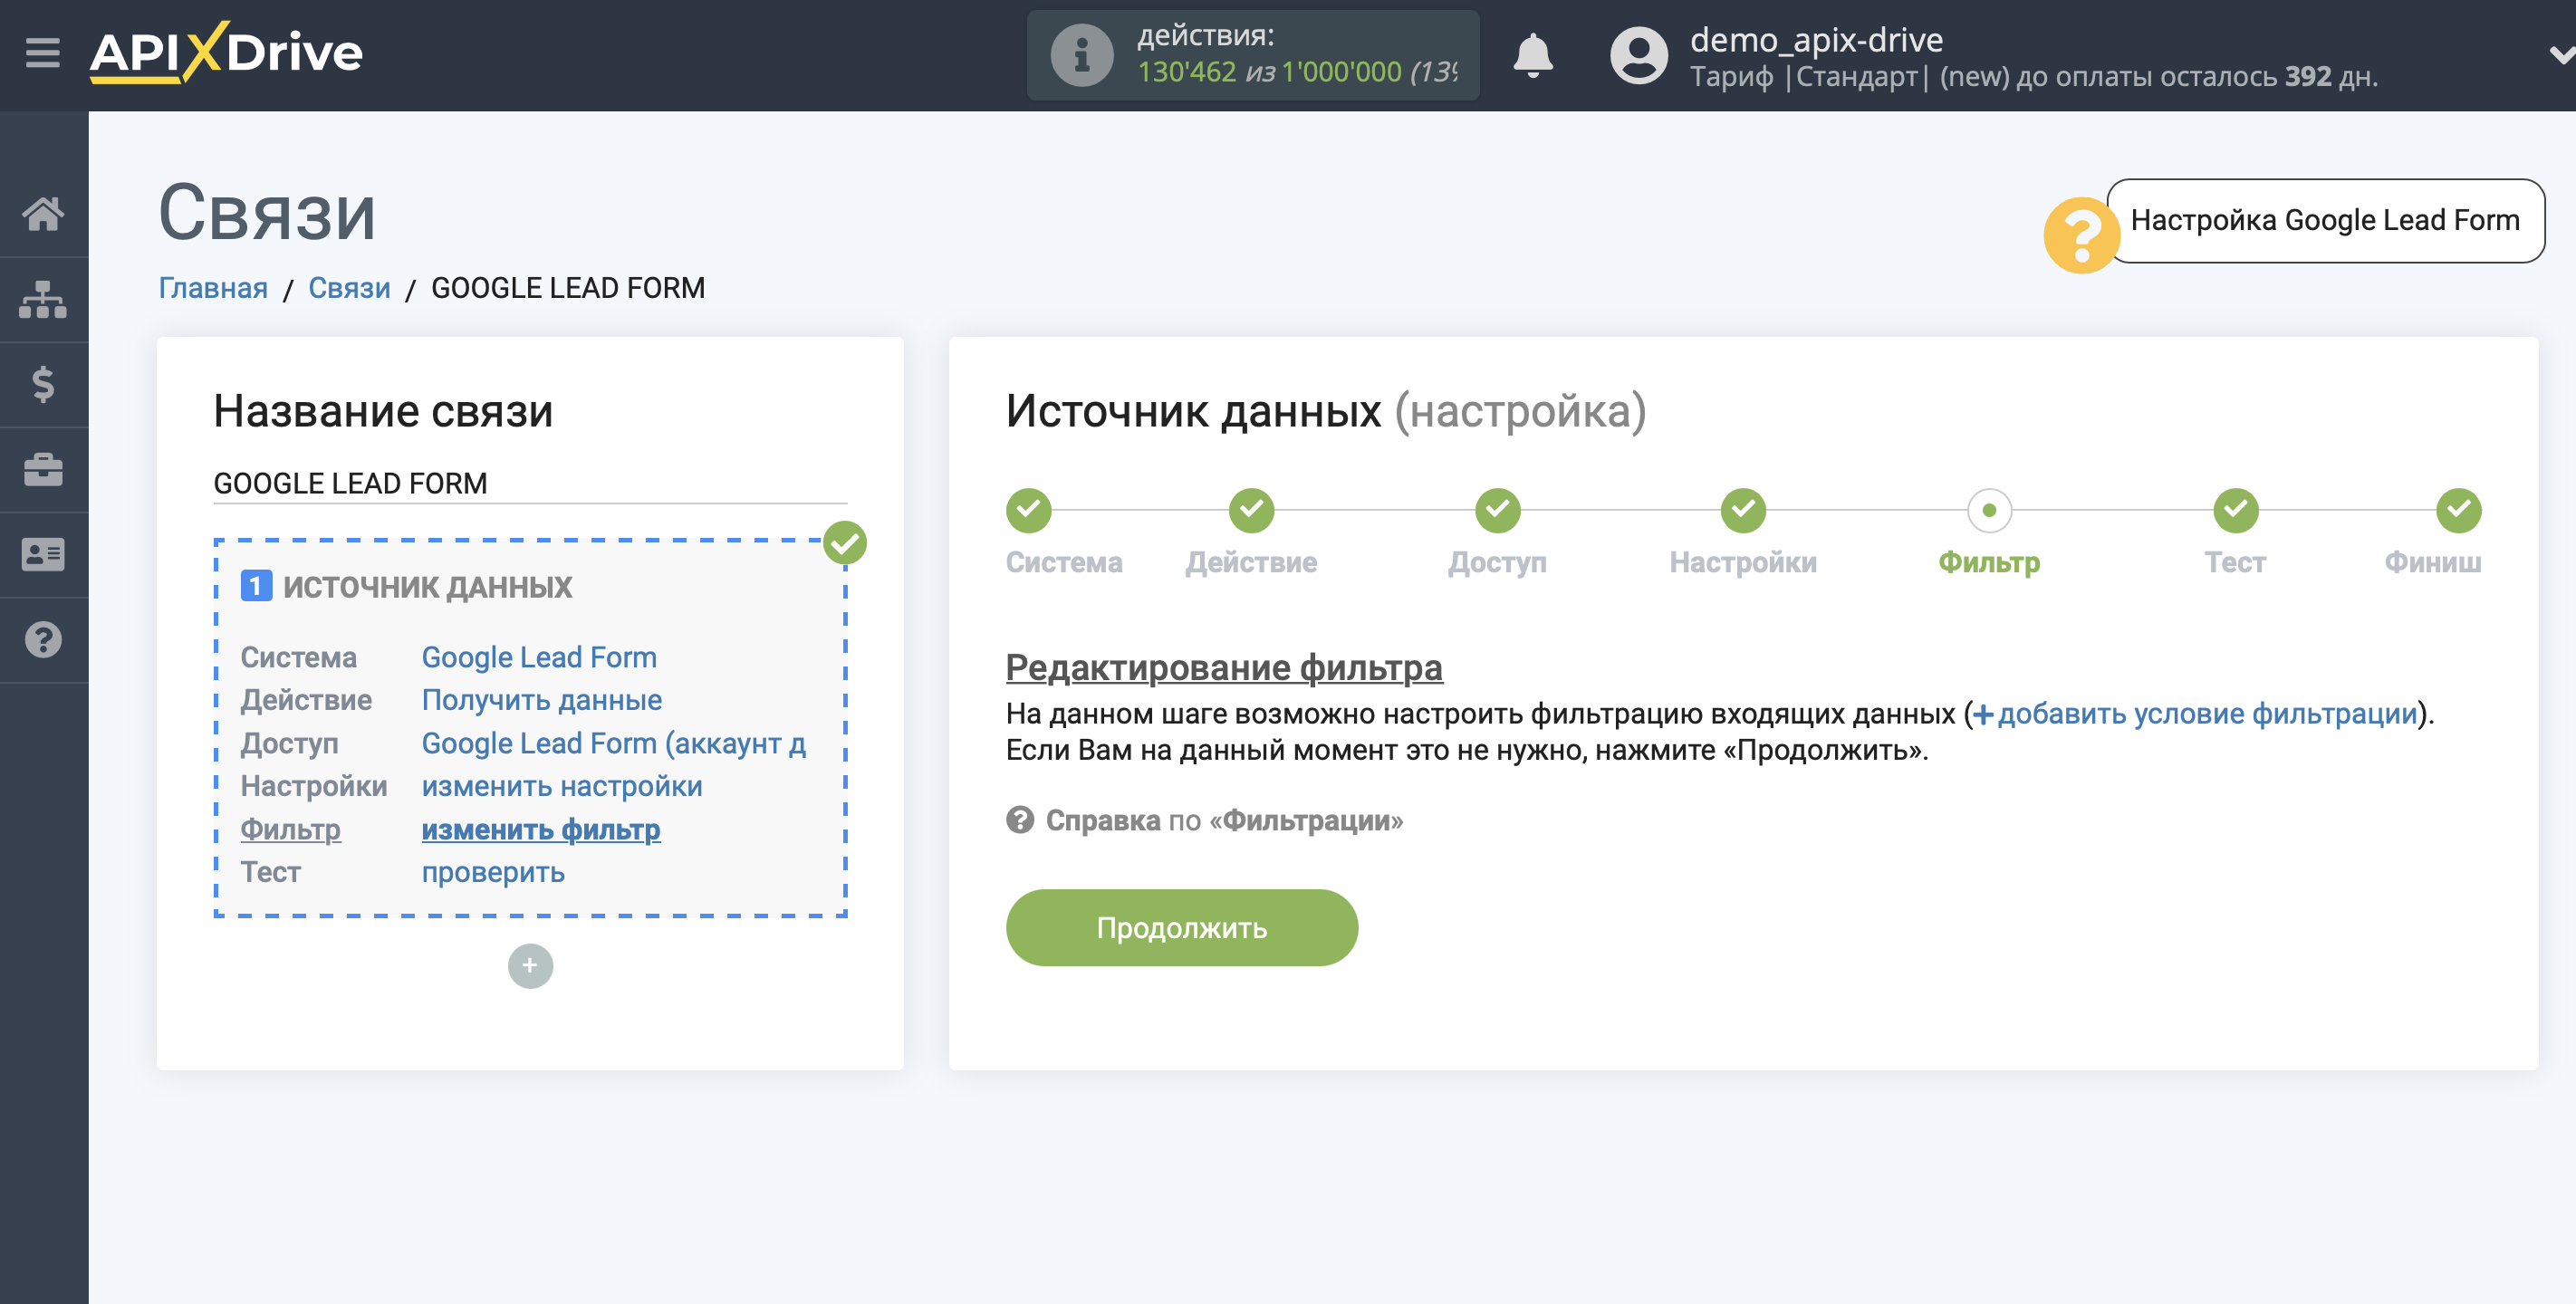Open 'Настройка Google Lead Form' help button
Image resolution: width=2576 pixels, height=1304 pixels.
pos(2324,220)
